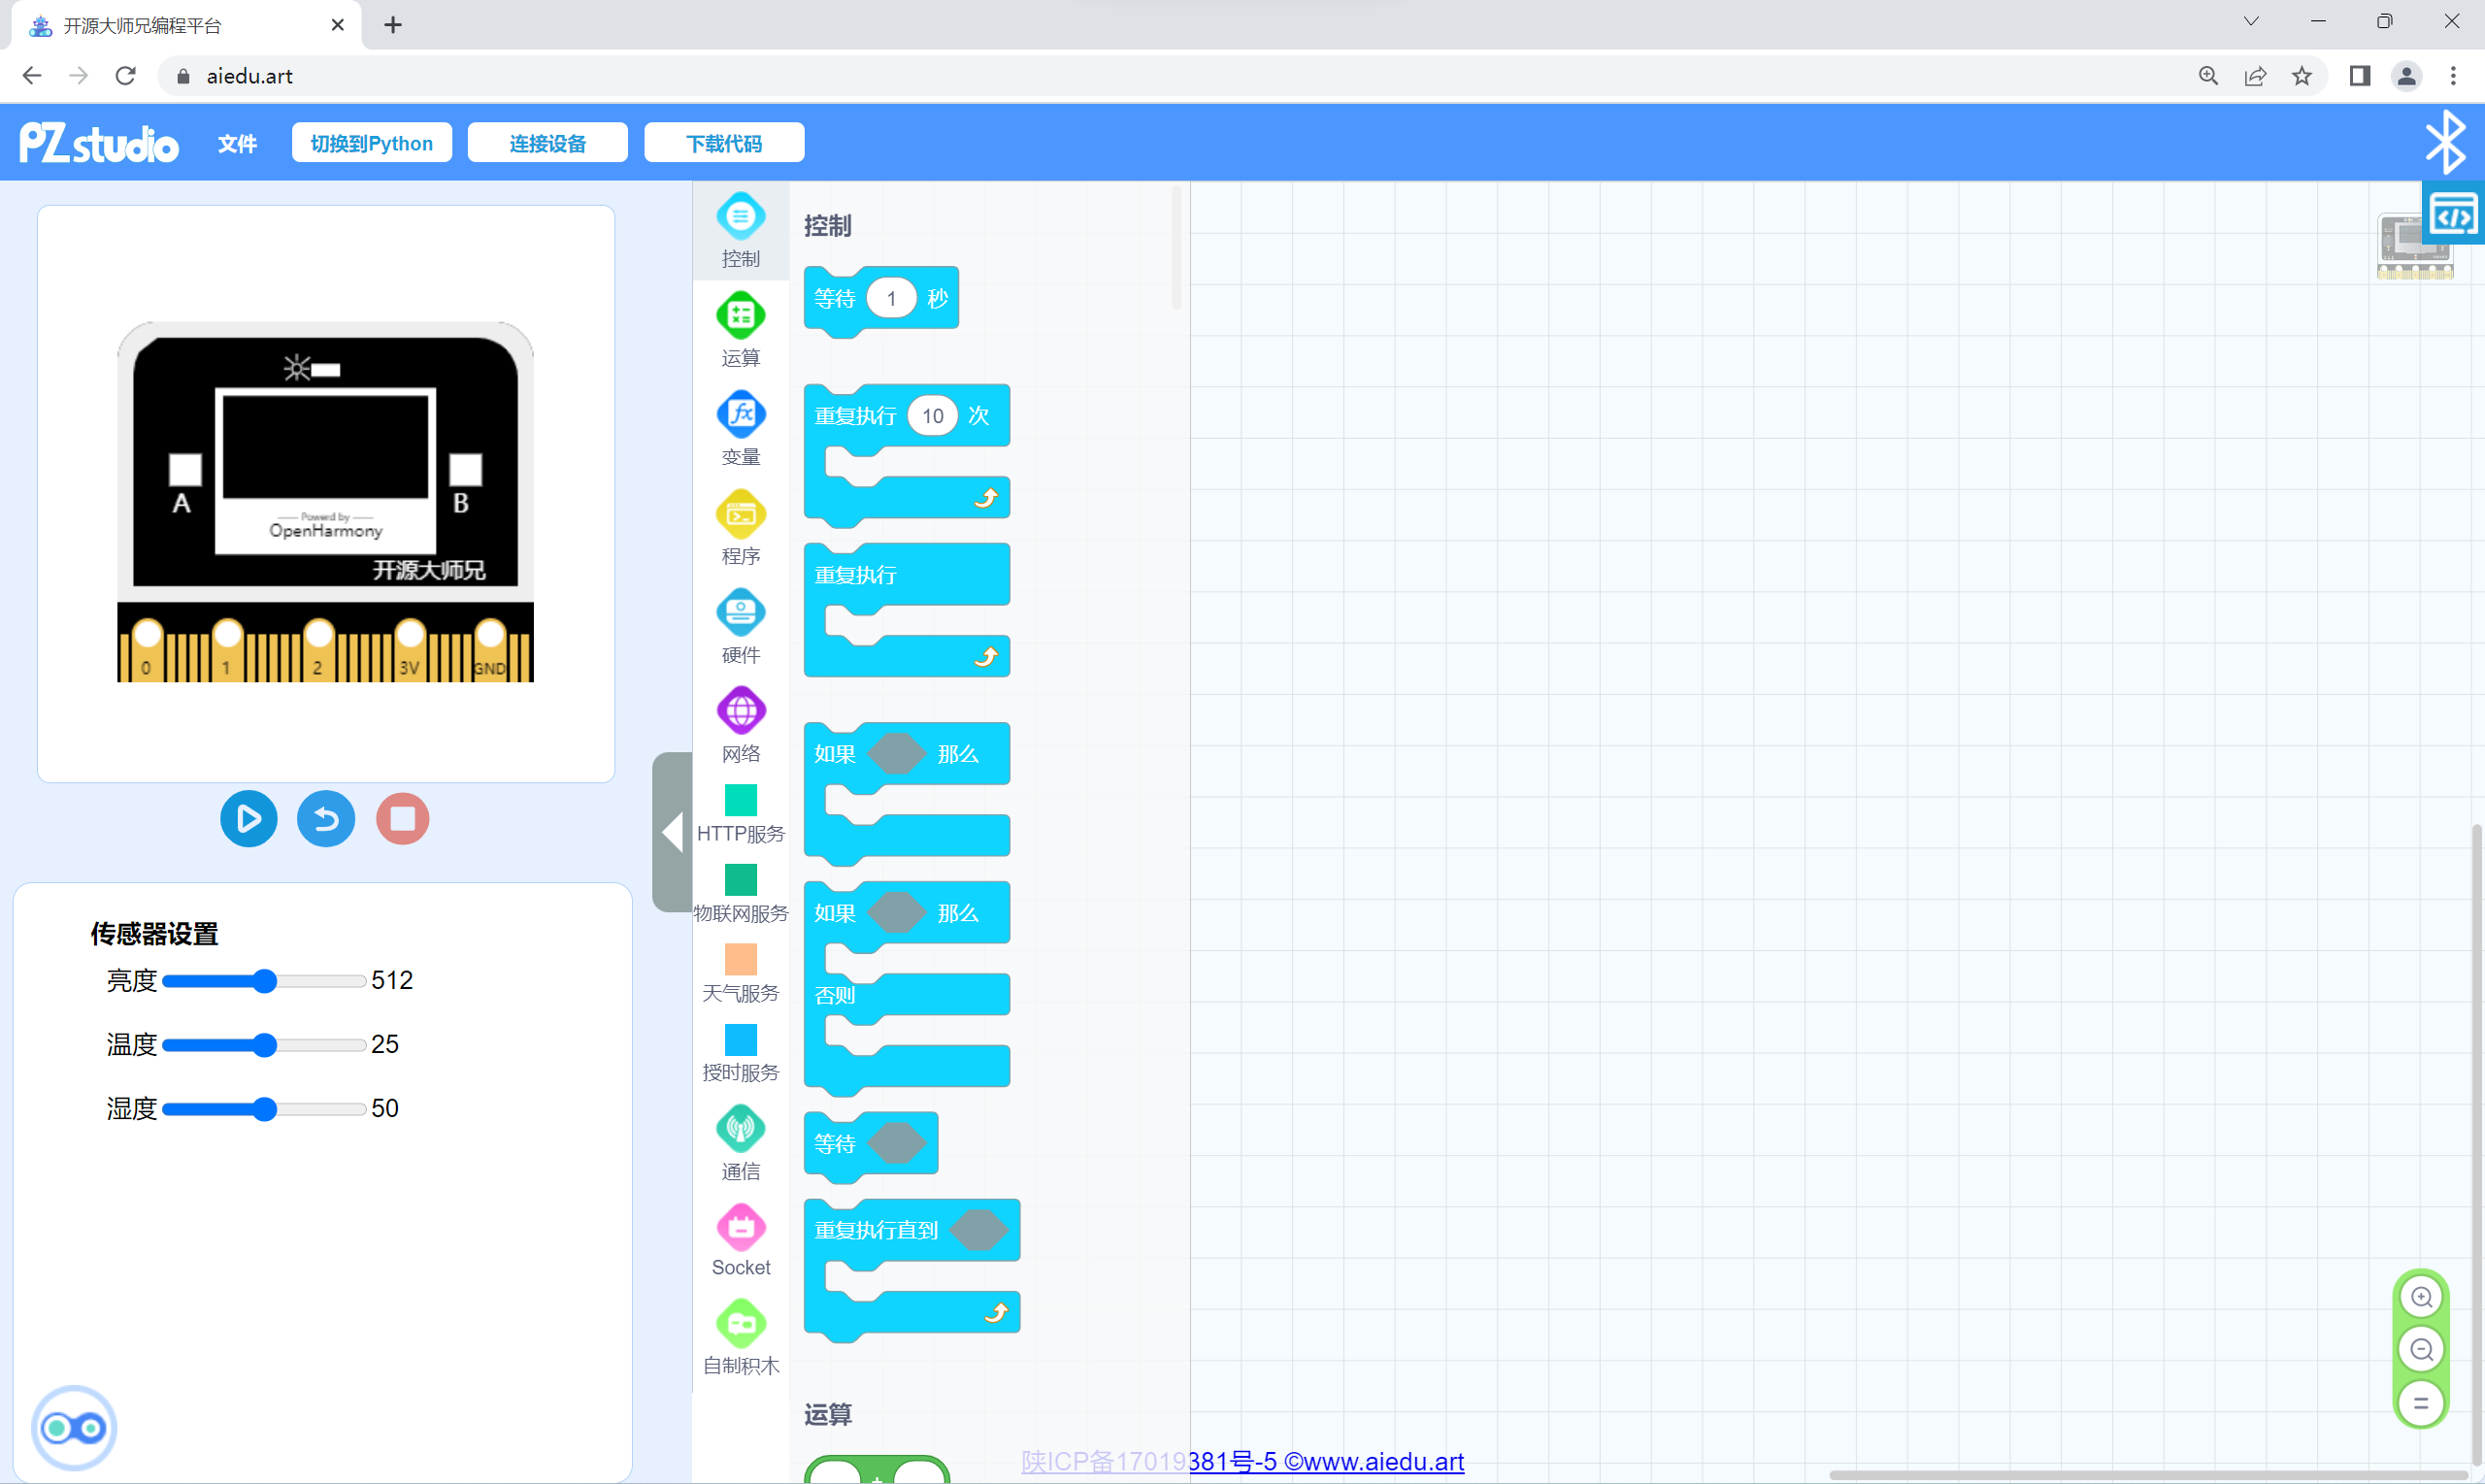Open the browser tab search chevron
The height and width of the screenshot is (1484, 2485).
[x=2250, y=22]
